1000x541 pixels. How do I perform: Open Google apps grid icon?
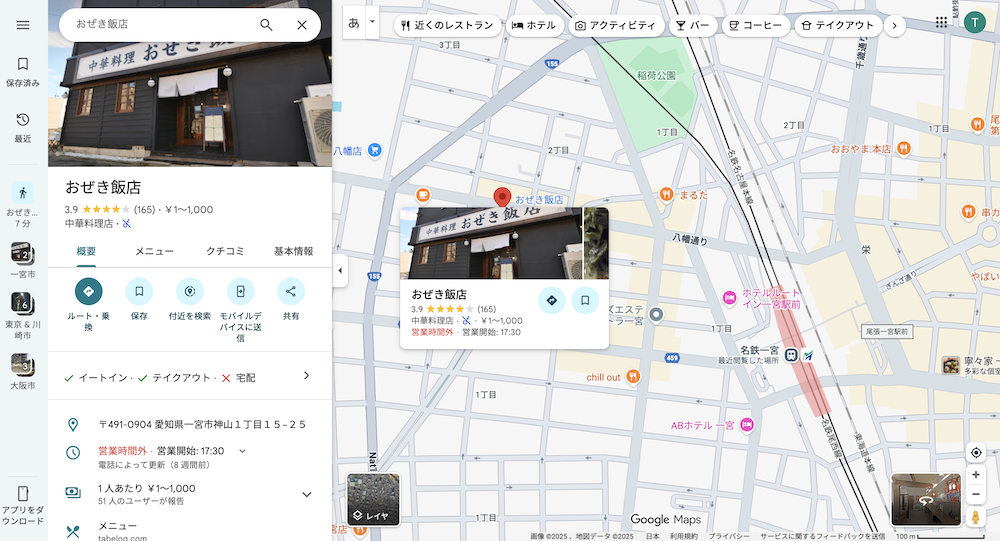(941, 23)
